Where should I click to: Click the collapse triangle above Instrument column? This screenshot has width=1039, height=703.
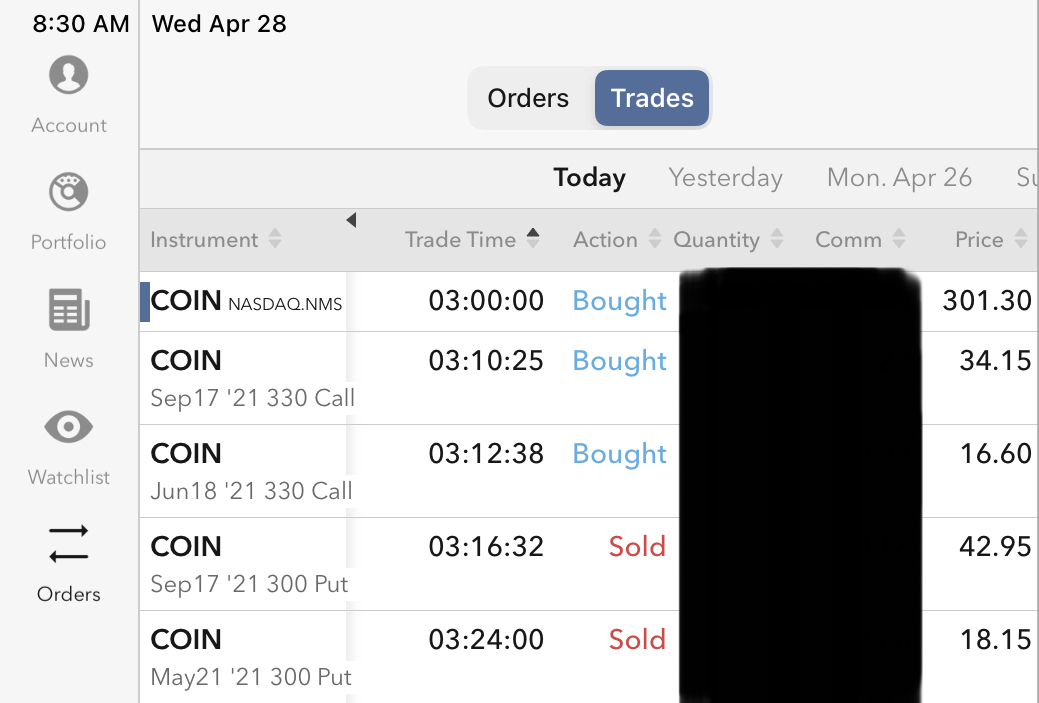[351, 220]
